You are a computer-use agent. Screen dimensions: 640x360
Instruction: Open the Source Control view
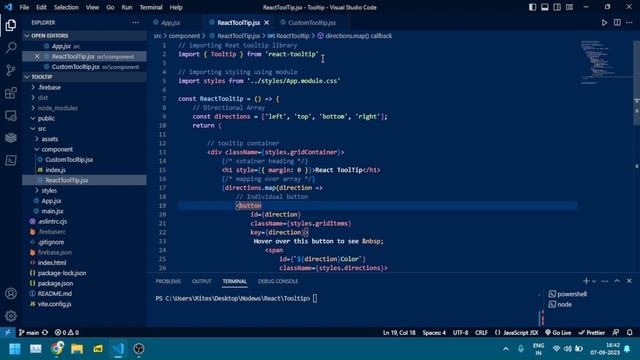[x=11, y=70]
